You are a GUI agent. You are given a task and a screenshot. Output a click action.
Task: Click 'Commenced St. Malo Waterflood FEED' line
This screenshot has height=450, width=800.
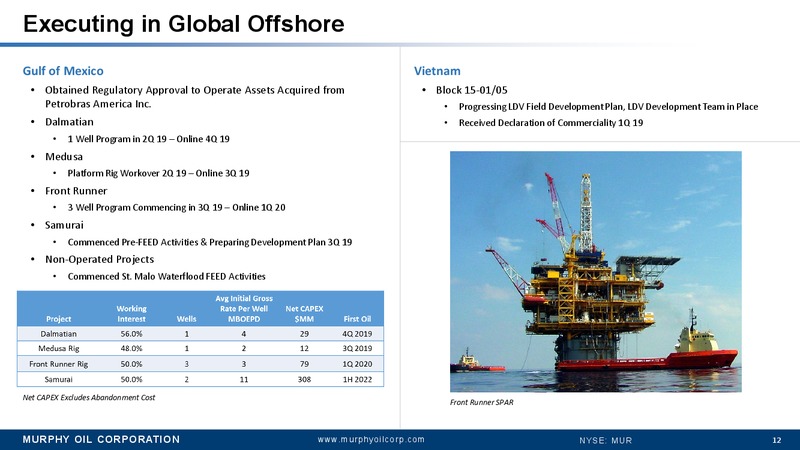point(166,277)
